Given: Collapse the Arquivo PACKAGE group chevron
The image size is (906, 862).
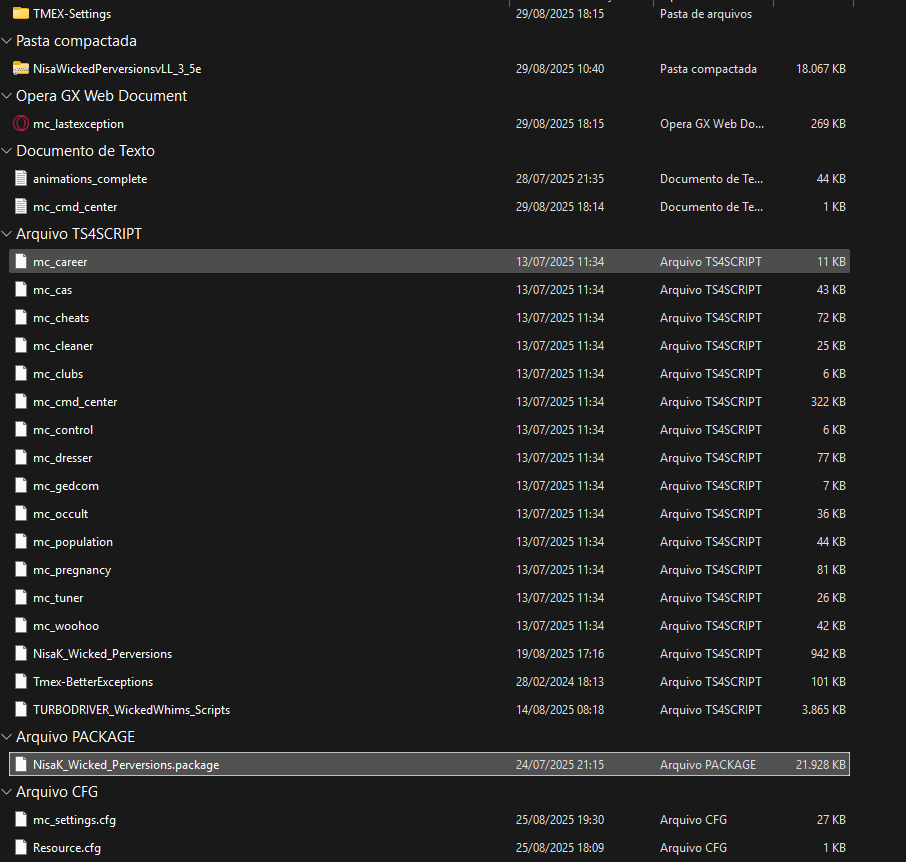Looking at the screenshot, I should coord(7,737).
